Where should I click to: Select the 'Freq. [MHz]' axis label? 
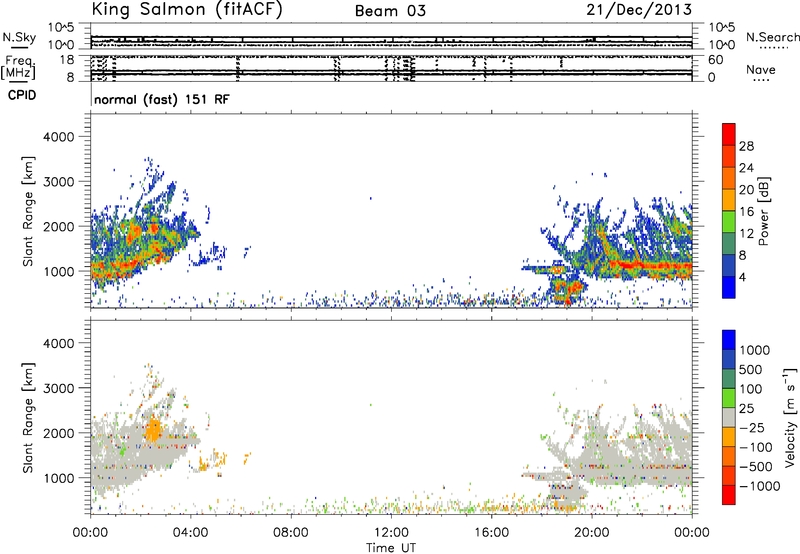pos(19,67)
